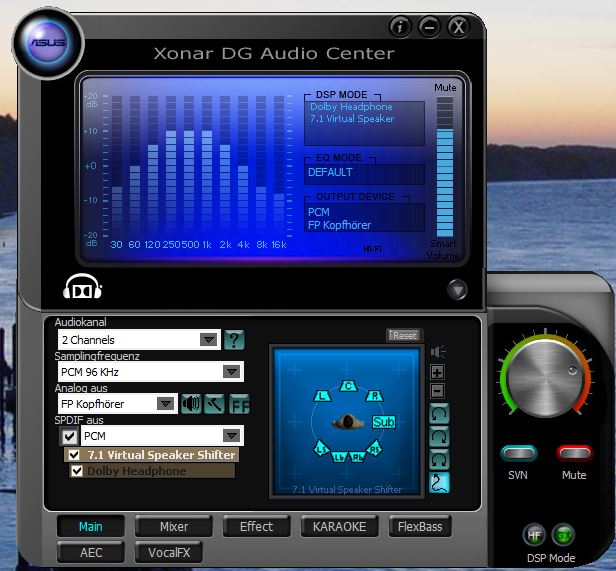Click the OUTPUT DEVICE info box
This screenshot has width=616, height=571.
[365, 218]
